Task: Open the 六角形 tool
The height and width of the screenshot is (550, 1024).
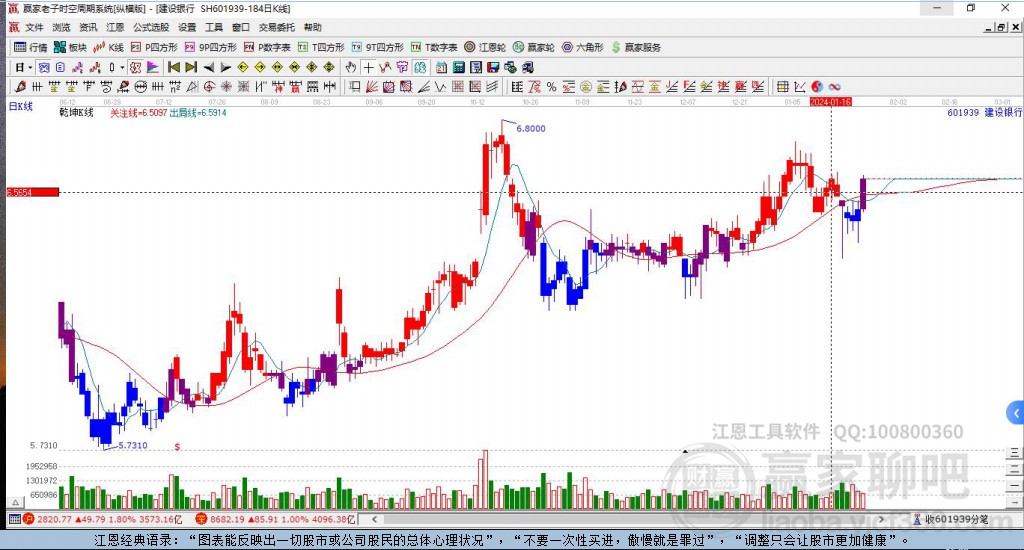Action: coord(583,47)
